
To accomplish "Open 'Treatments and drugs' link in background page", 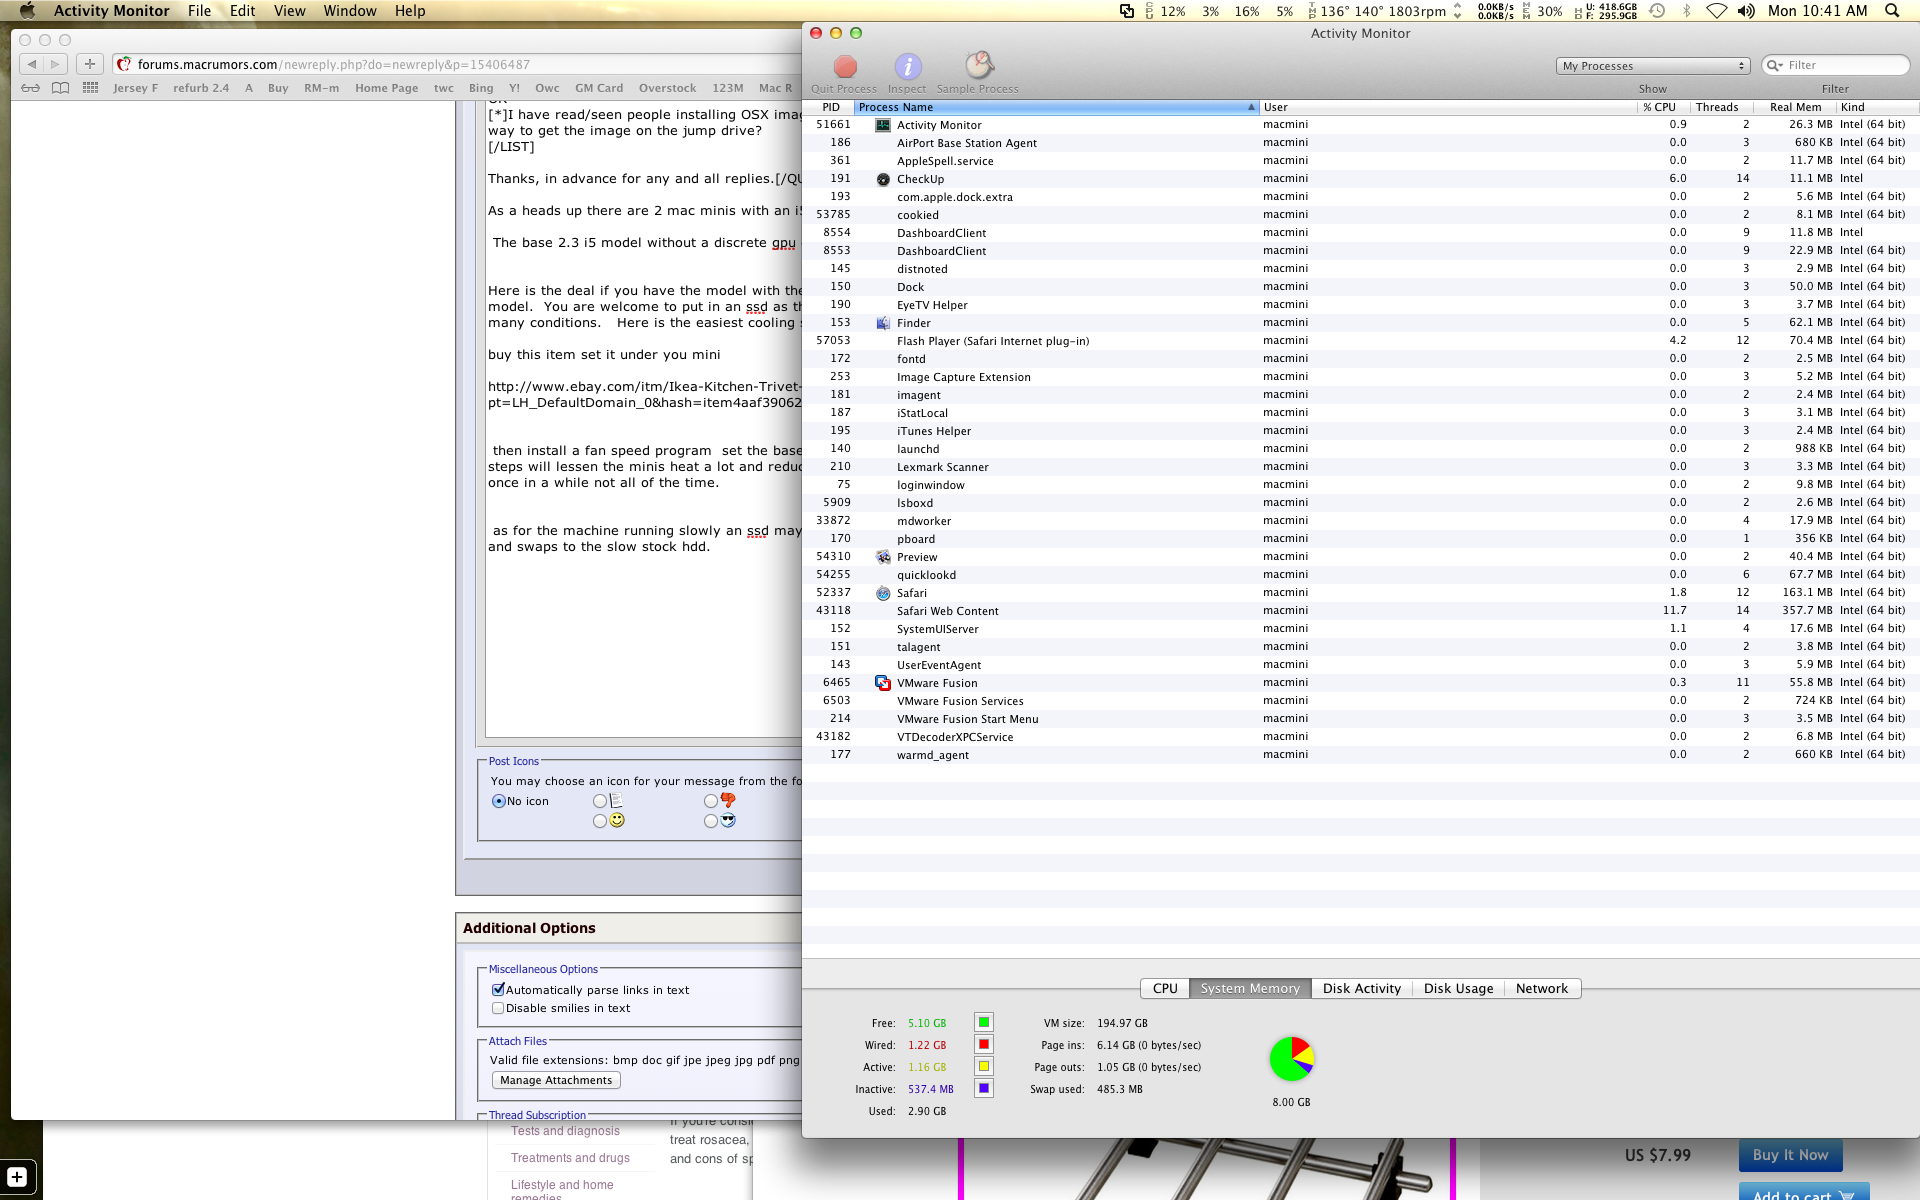I will pos(570,1158).
